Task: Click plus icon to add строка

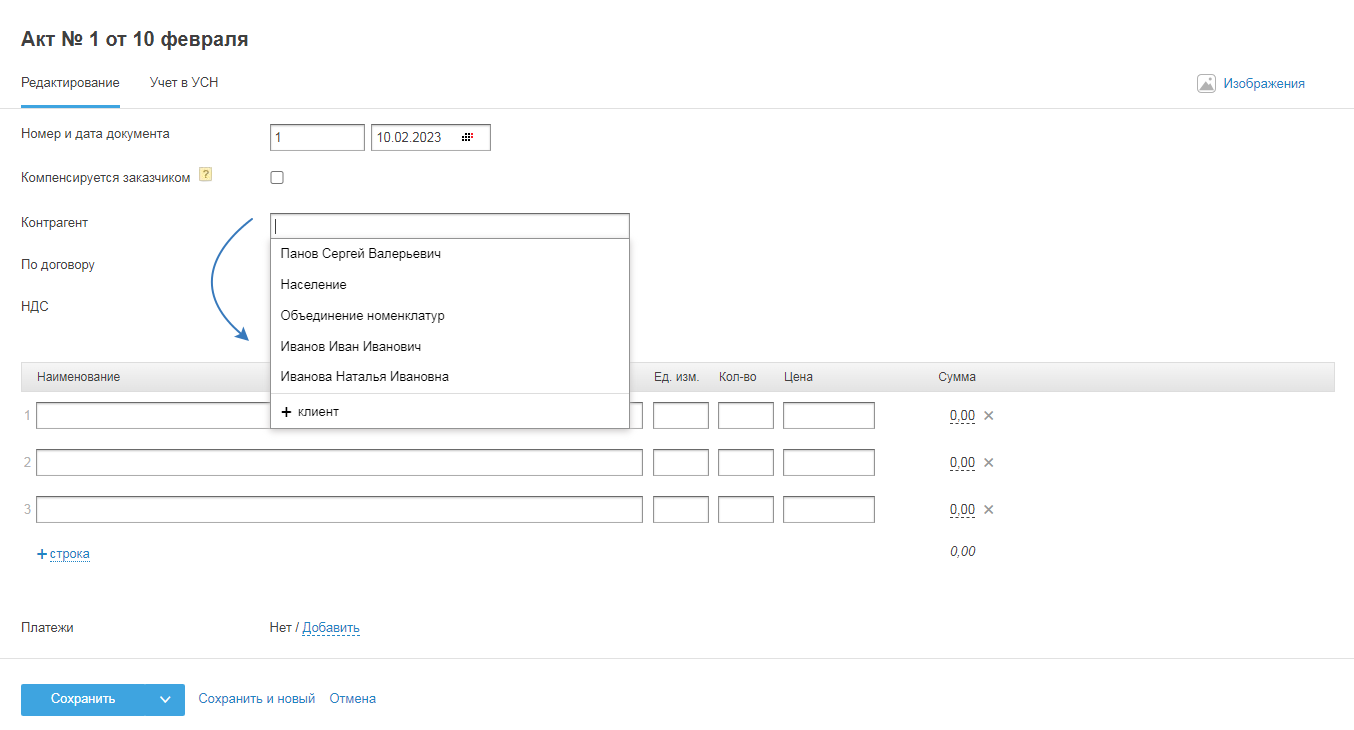Action: tap(42, 554)
